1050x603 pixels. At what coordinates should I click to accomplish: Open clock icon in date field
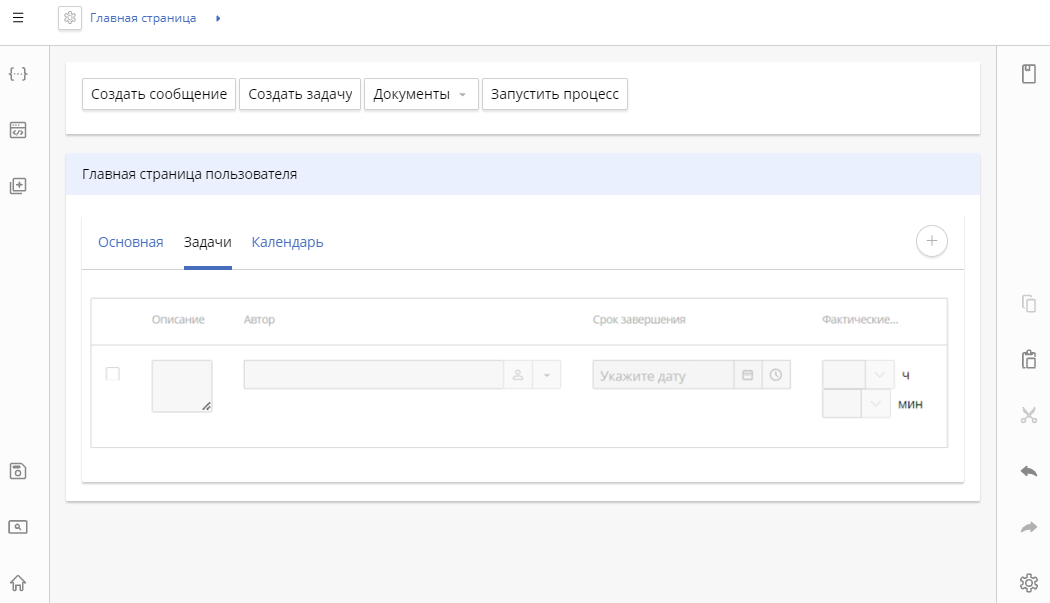[775, 375]
